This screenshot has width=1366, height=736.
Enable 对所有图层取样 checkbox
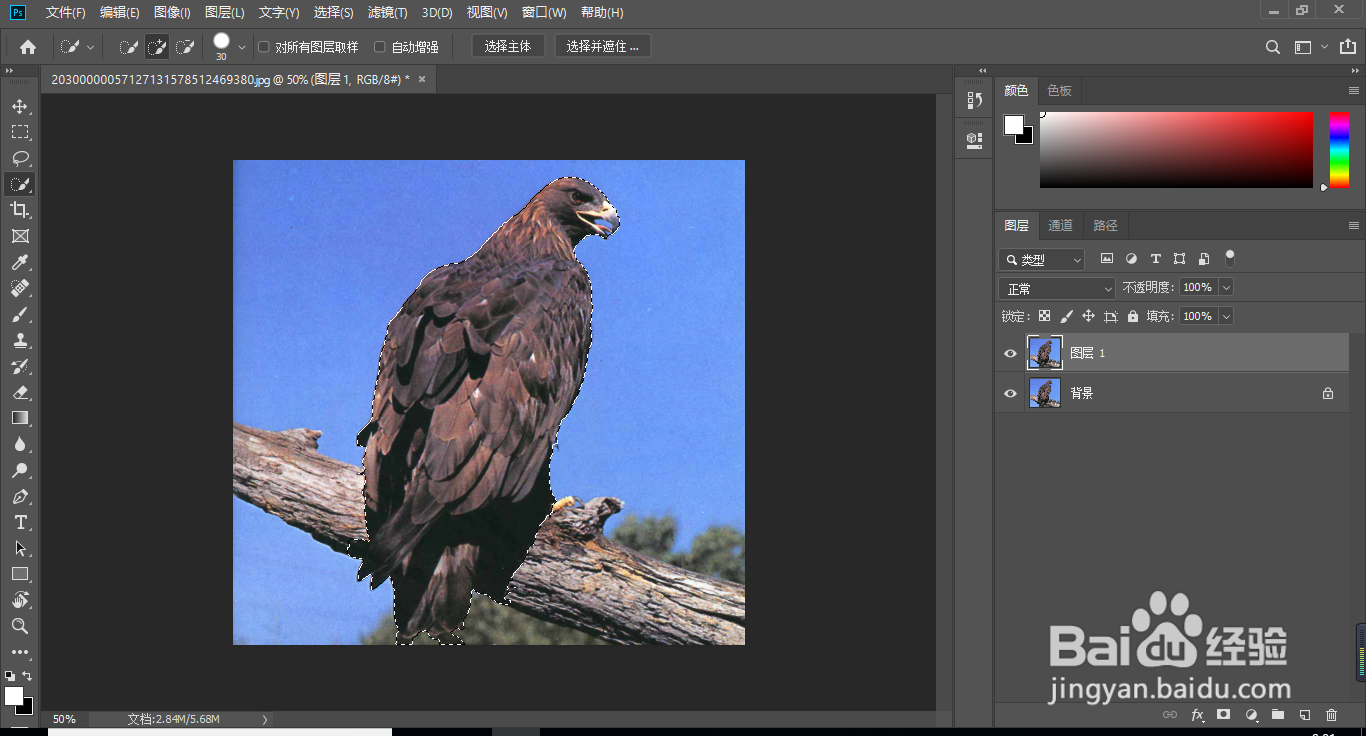point(264,47)
